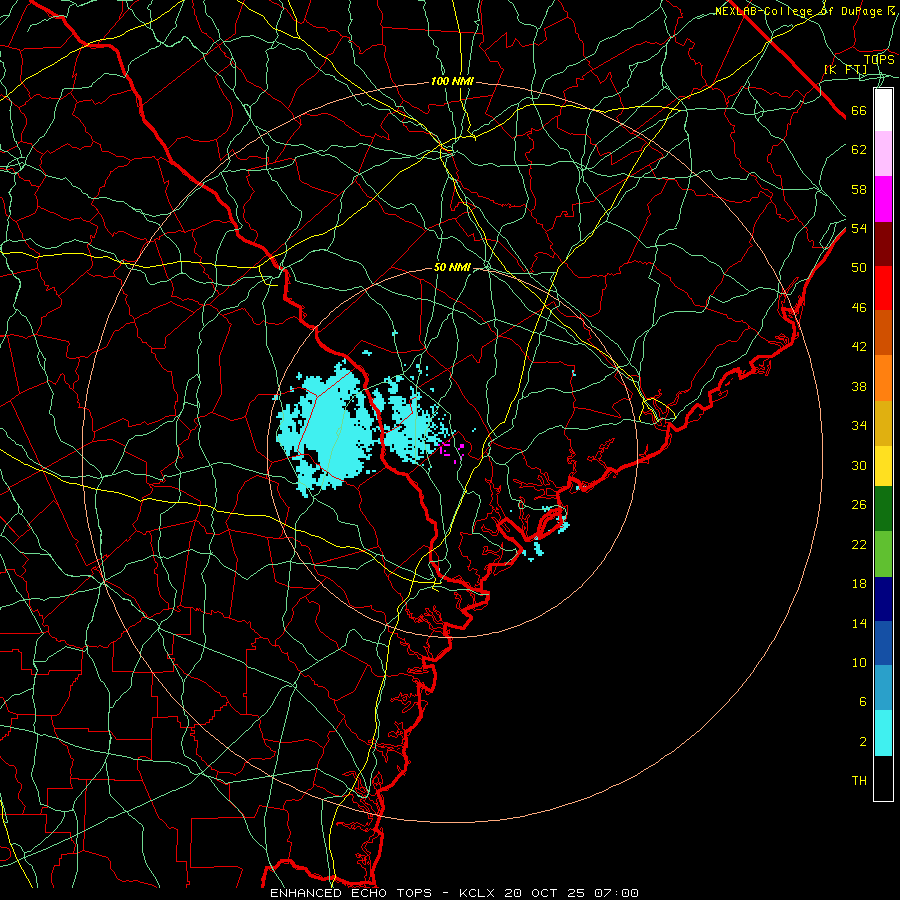Select the dark green legend swatch
Viewport: 900px width, 900px height.
883,509
